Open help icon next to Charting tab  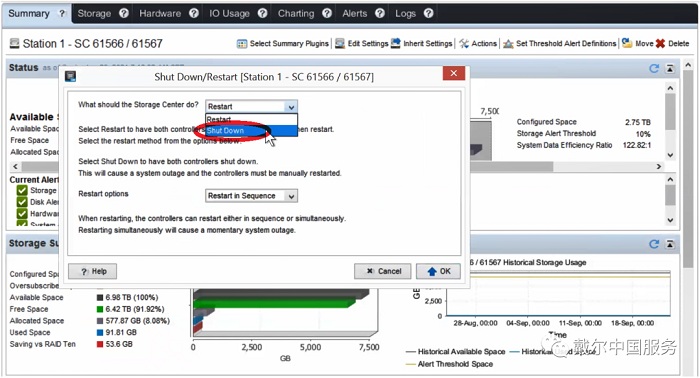click(327, 13)
